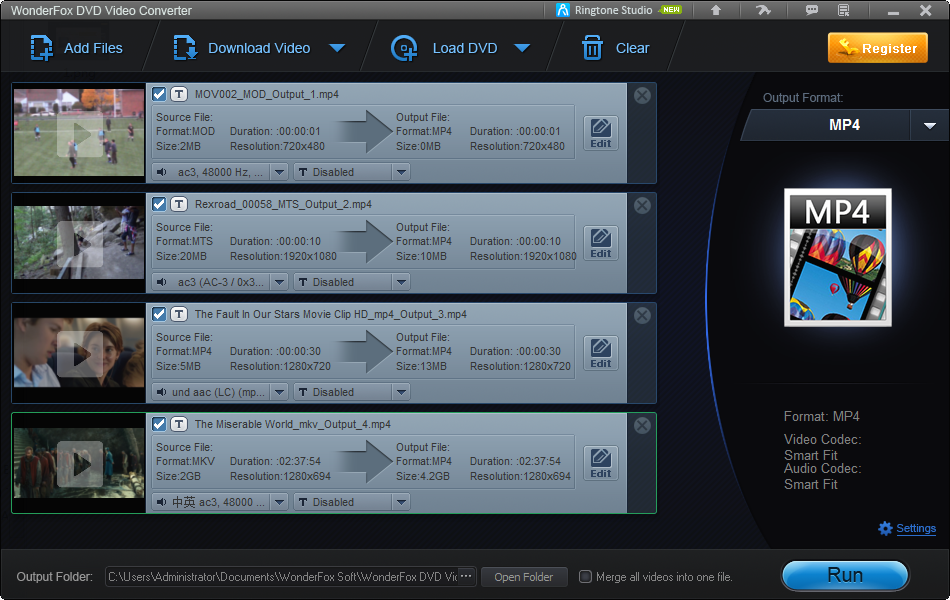Expand the Download Video dropdown arrow
The image size is (950, 600).
(x=337, y=48)
